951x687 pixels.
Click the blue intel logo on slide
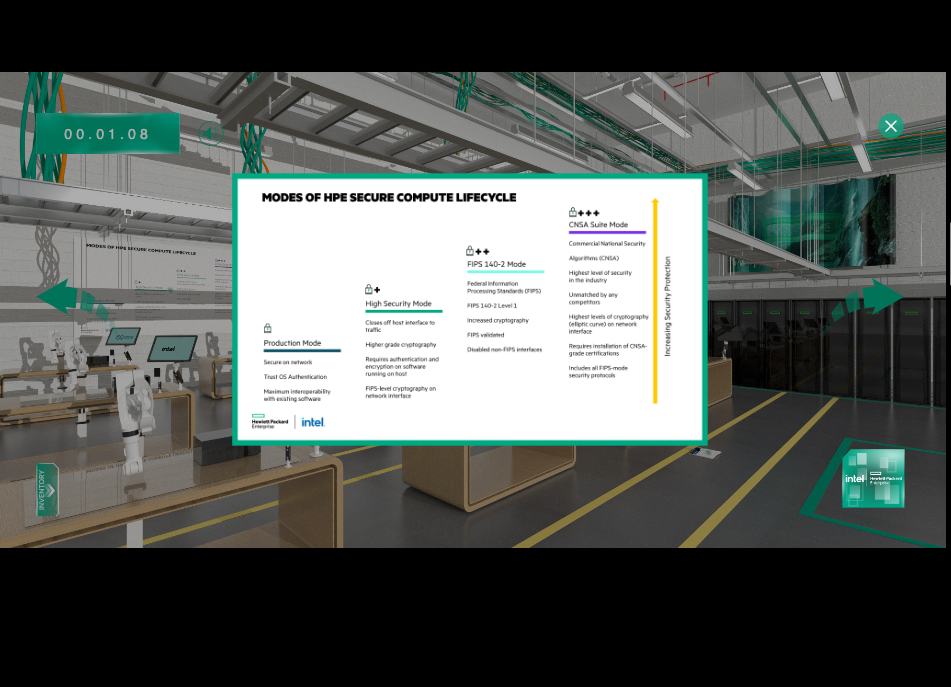pos(313,422)
